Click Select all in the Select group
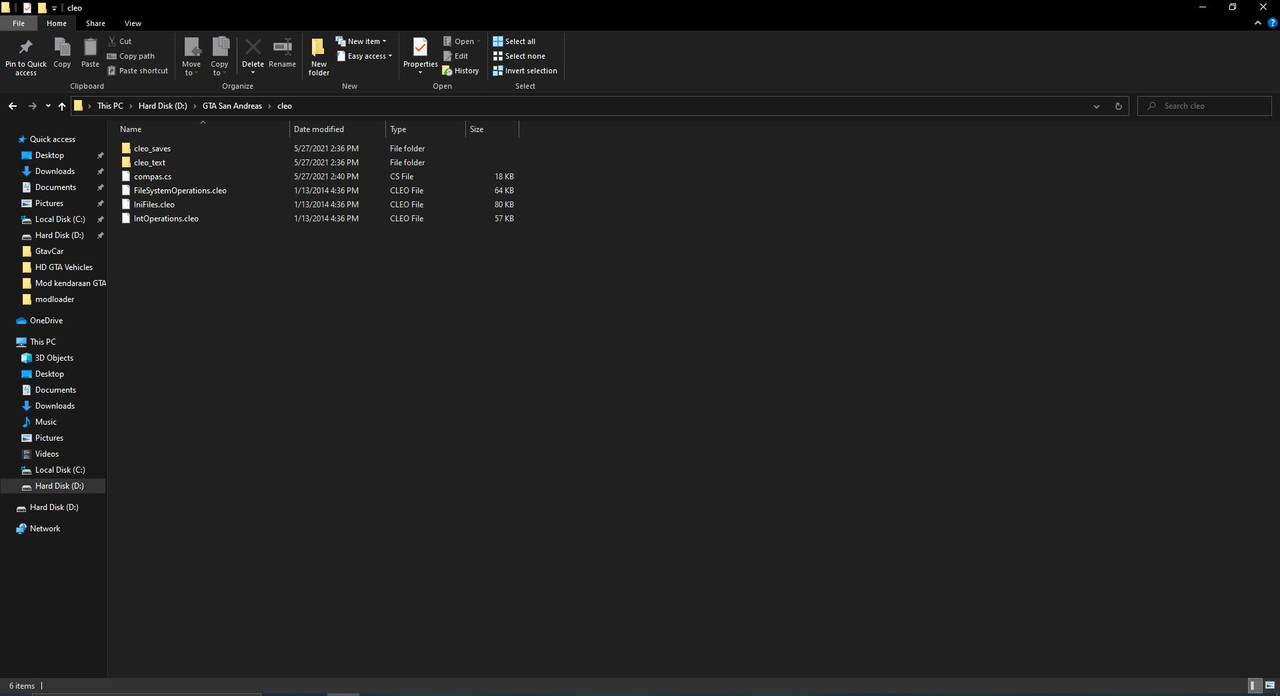The height and width of the screenshot is (696, 1280). pos(514,41)
